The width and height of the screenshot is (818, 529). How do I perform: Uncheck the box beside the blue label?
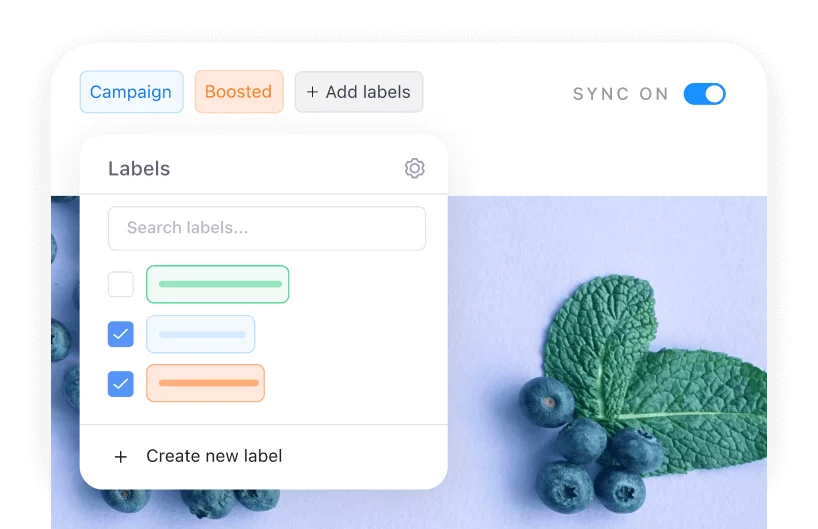tap(121, 334)
